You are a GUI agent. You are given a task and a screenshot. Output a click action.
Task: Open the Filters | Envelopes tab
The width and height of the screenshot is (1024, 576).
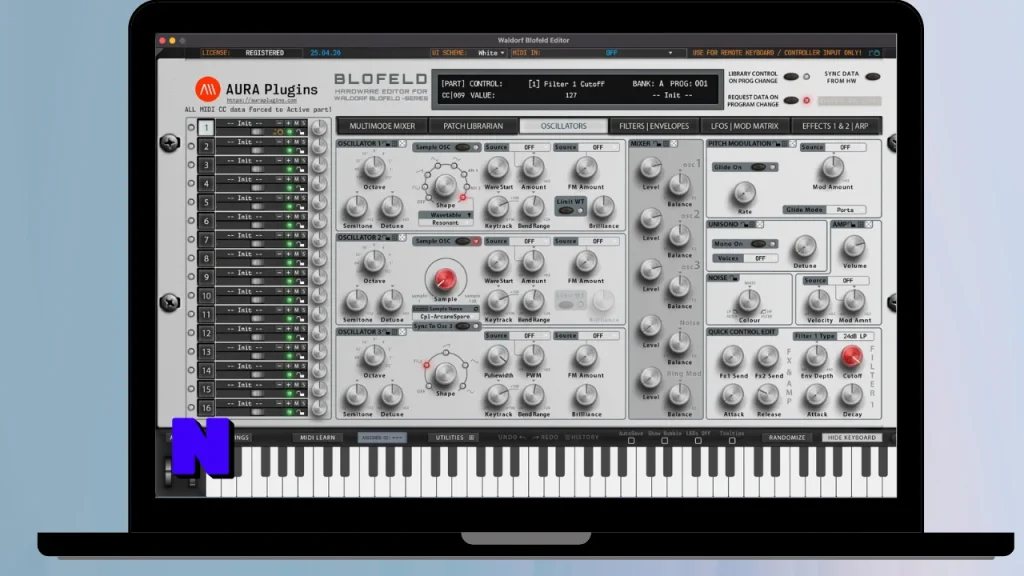click(x=654, y=126)
